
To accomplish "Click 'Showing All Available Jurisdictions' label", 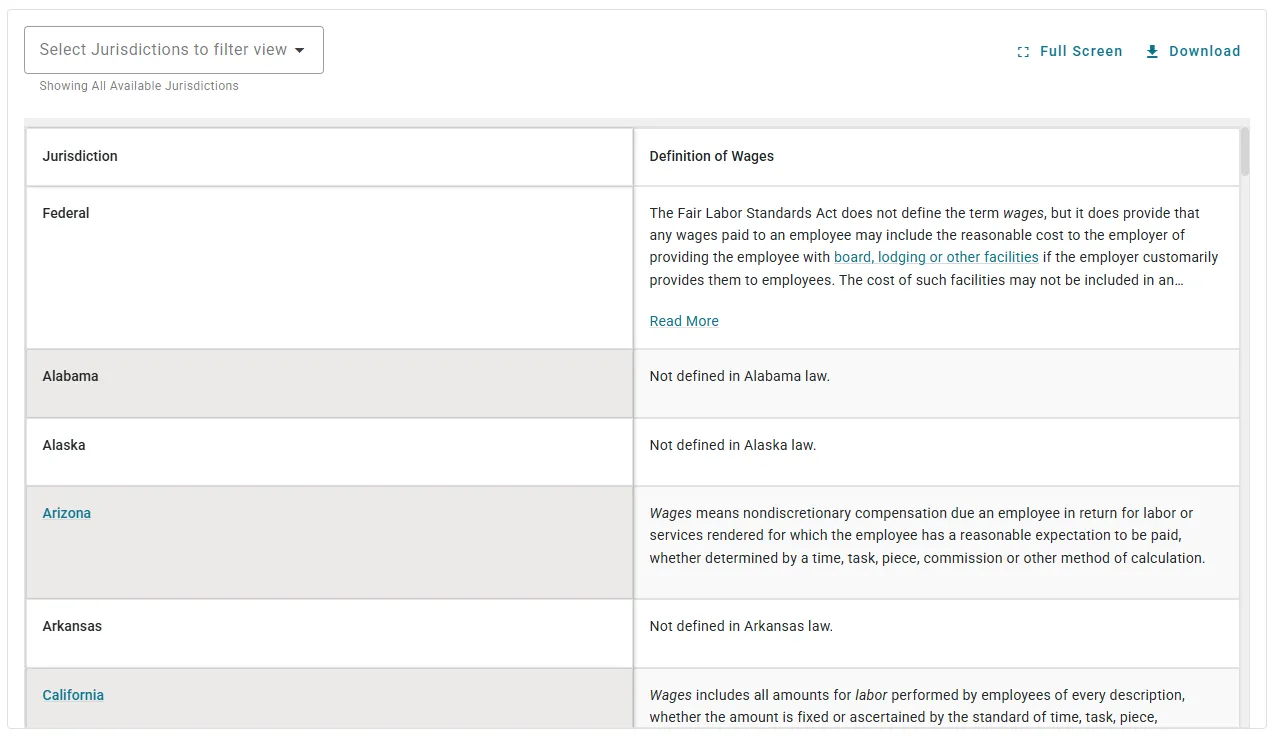I will pyautogui.click(x=138, y=85).
